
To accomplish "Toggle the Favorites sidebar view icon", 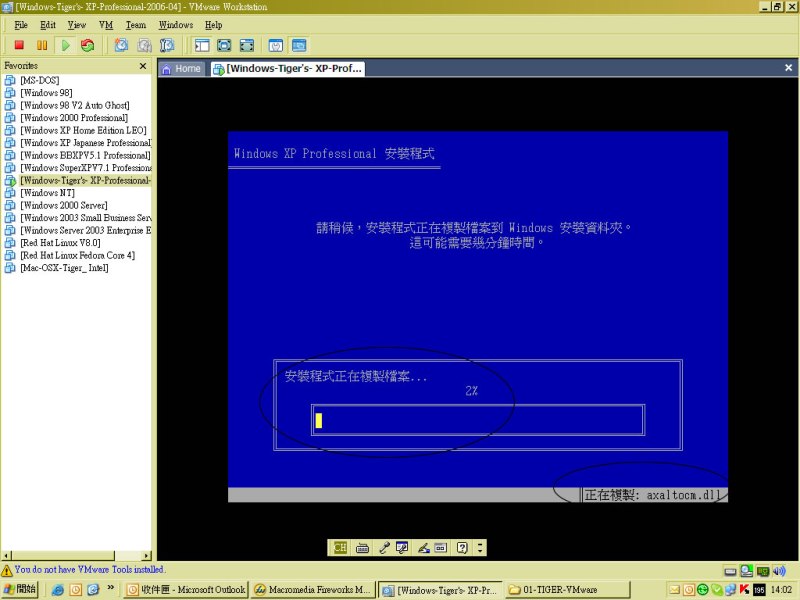I will point(202,45).
